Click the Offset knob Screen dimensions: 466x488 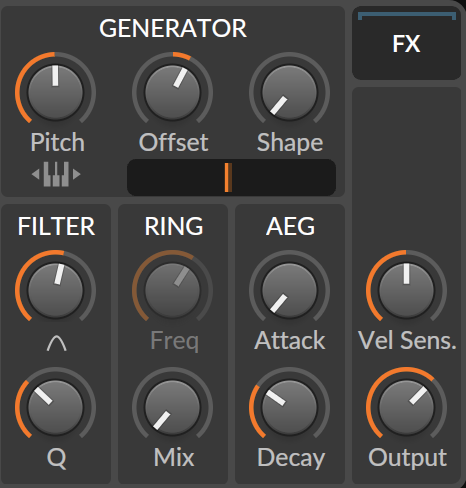(x=172, y=92)
